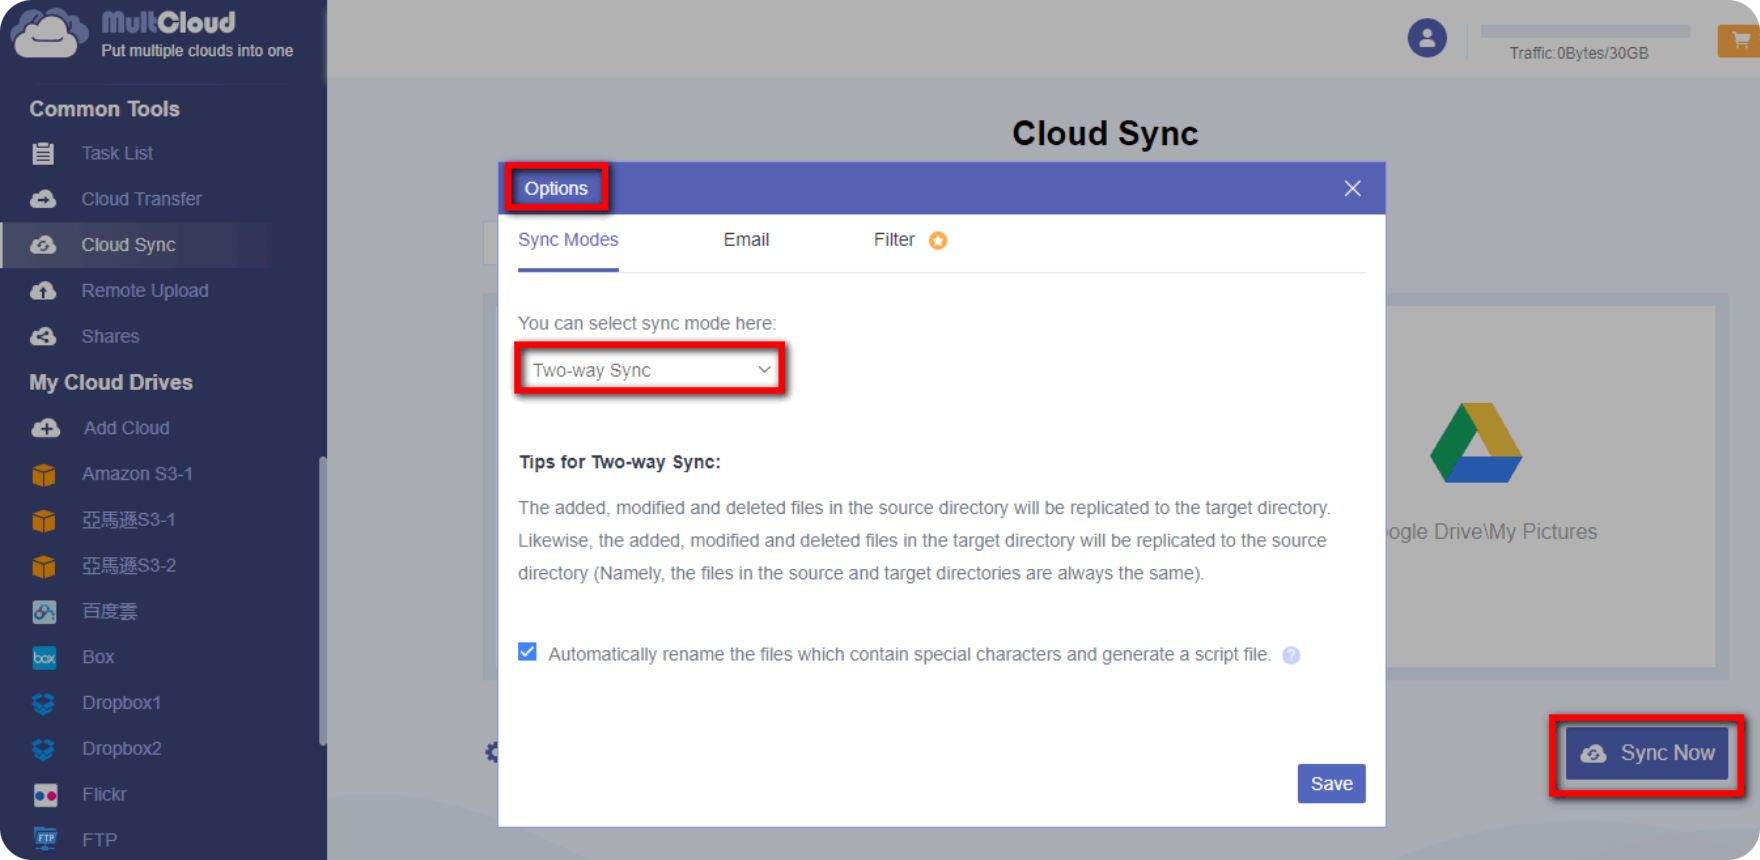Image resolution: width=1760 pixels, height=860 pixels.
Task: Click the sidebar vertical scrollbar
Action: 322,601
